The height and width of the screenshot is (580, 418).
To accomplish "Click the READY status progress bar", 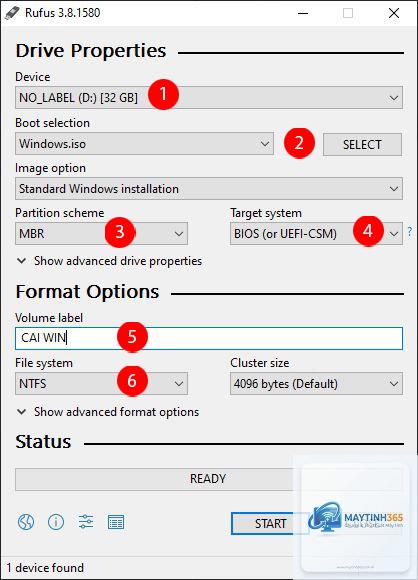I will click(209, 479).
